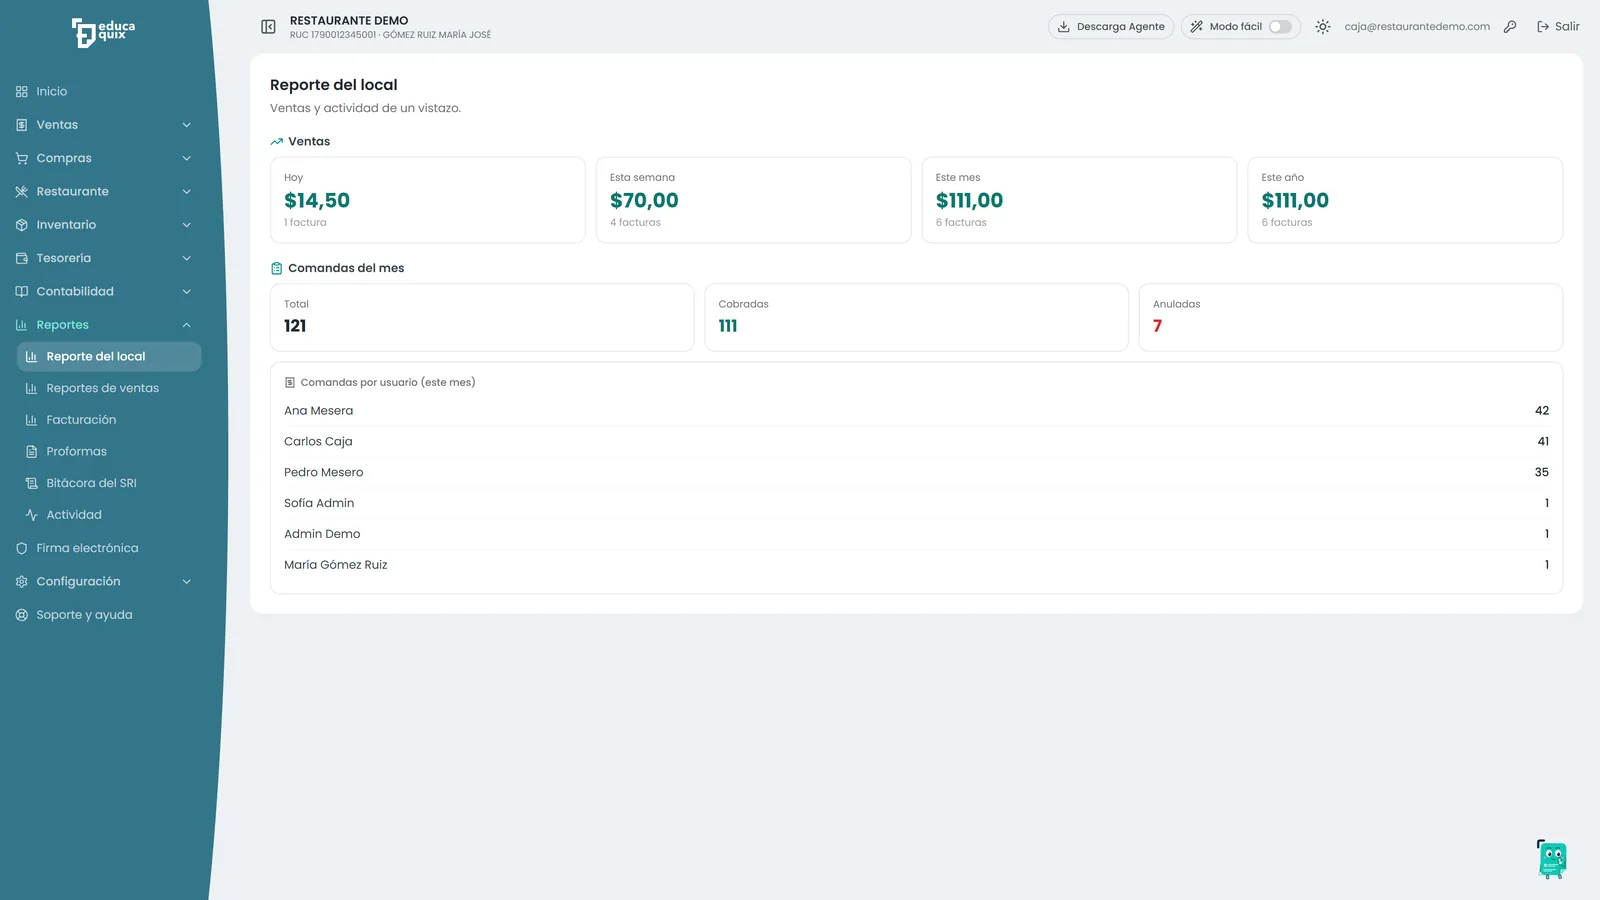The width and height of the screenshot is (1600, 900).
Task: Click the Contabilidad book icon
Action: [22, 292]
